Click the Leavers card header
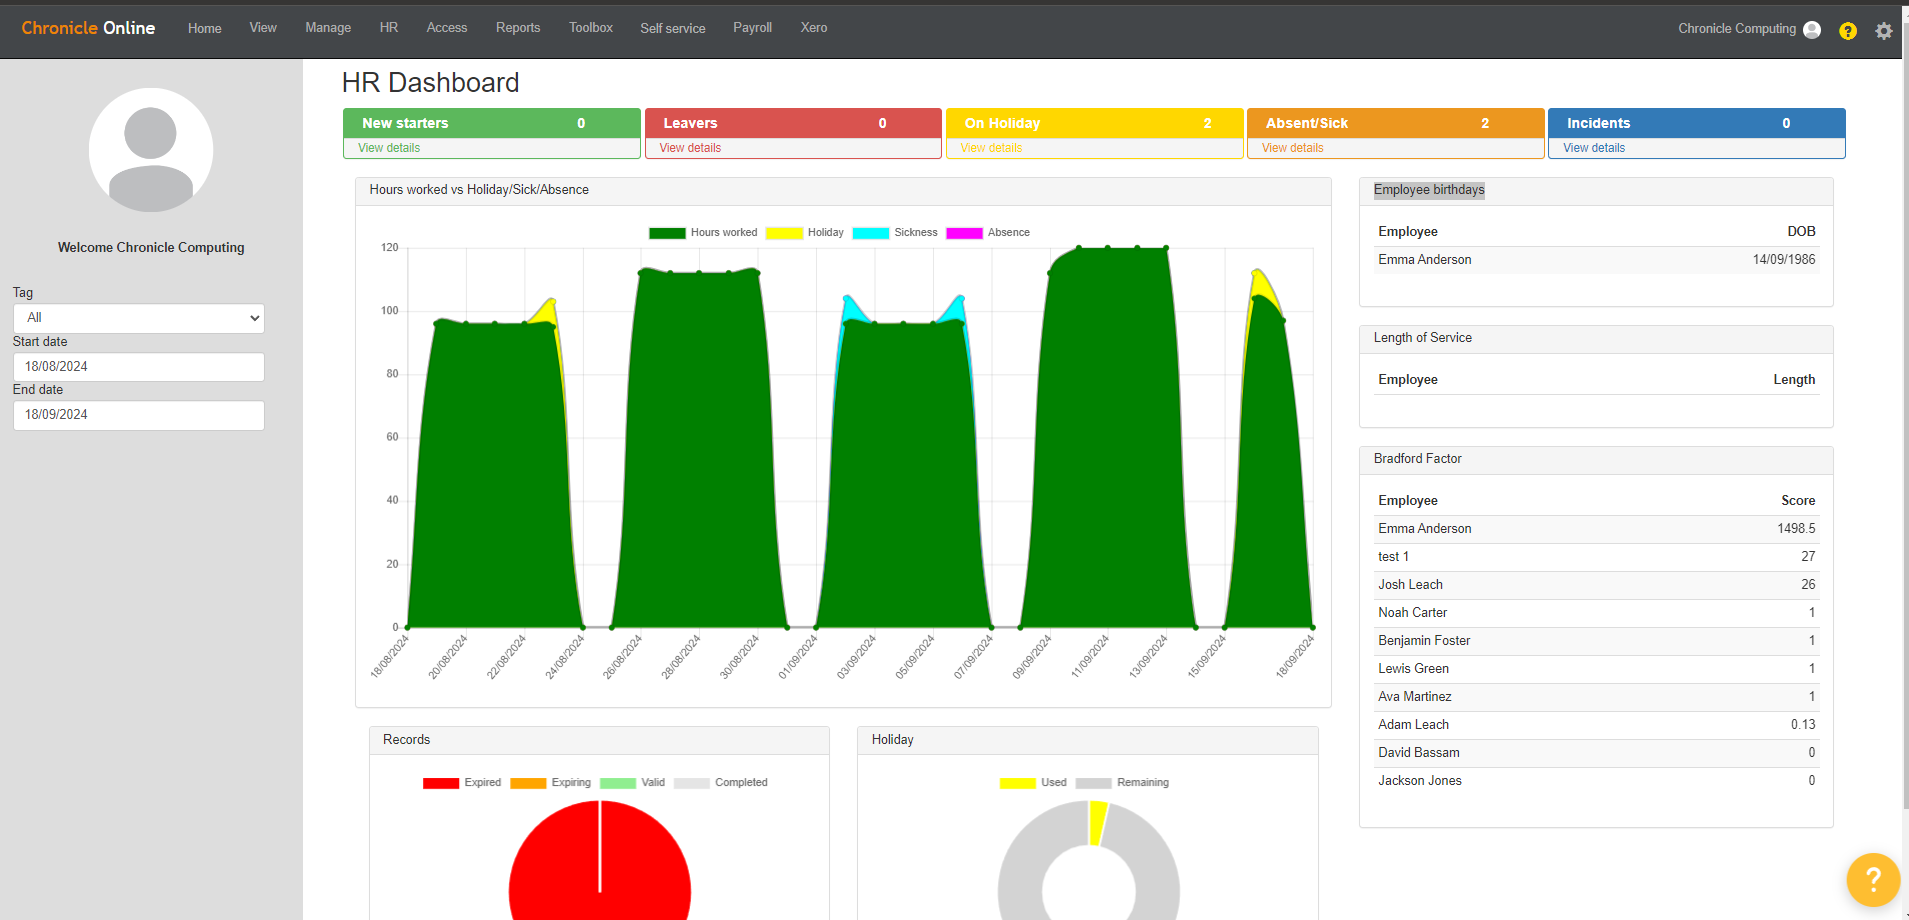The image size is (1909, 920). click(x=793, y=123)
